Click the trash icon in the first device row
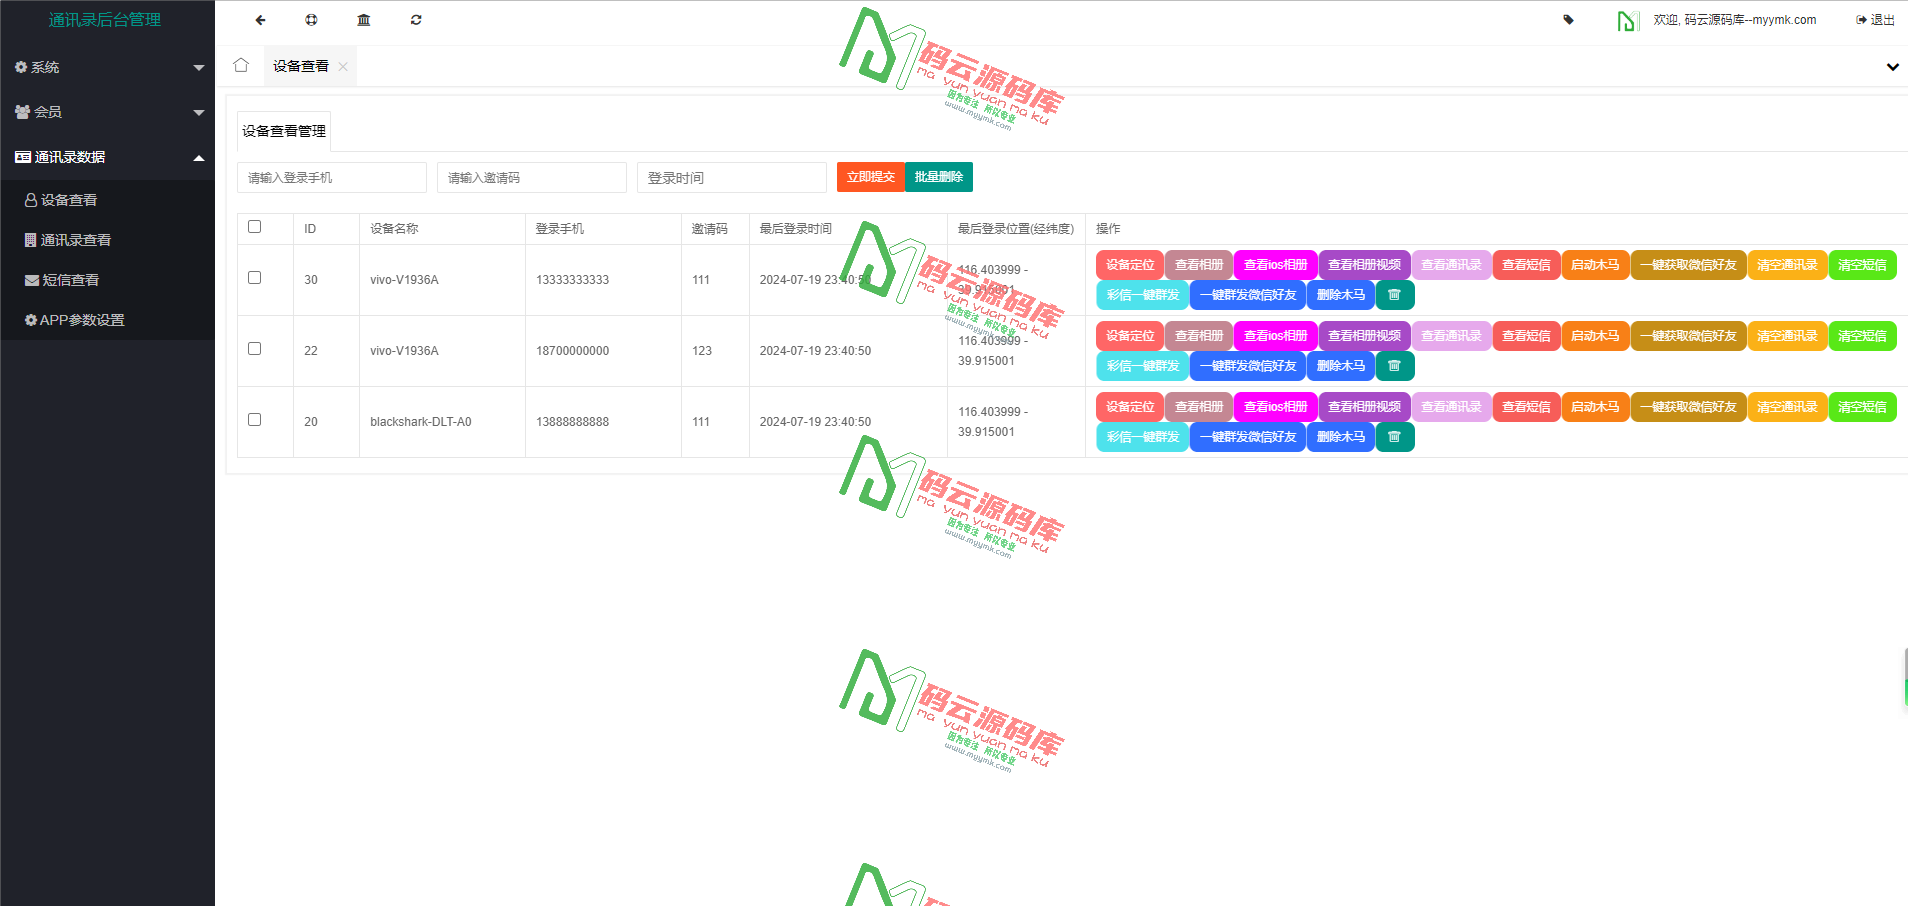 (x=1395, y=294)
